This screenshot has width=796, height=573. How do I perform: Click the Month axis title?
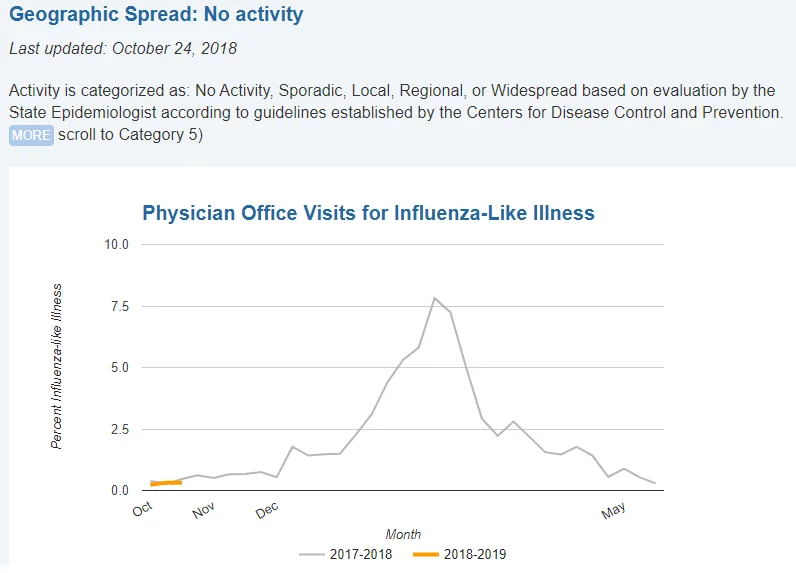(403, 534)
